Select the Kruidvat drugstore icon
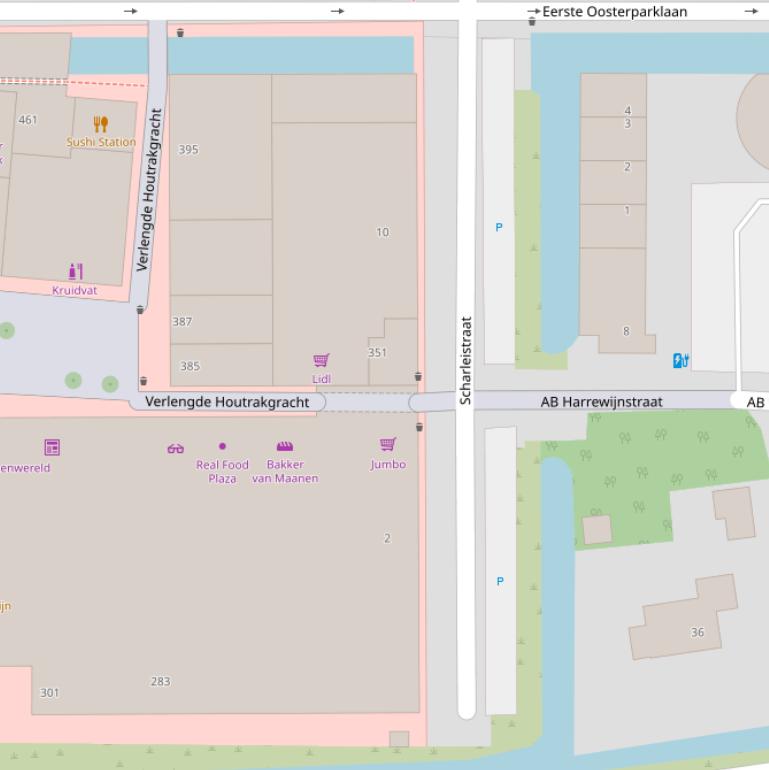This screenshot has width=769, height=770. point(76,272)
